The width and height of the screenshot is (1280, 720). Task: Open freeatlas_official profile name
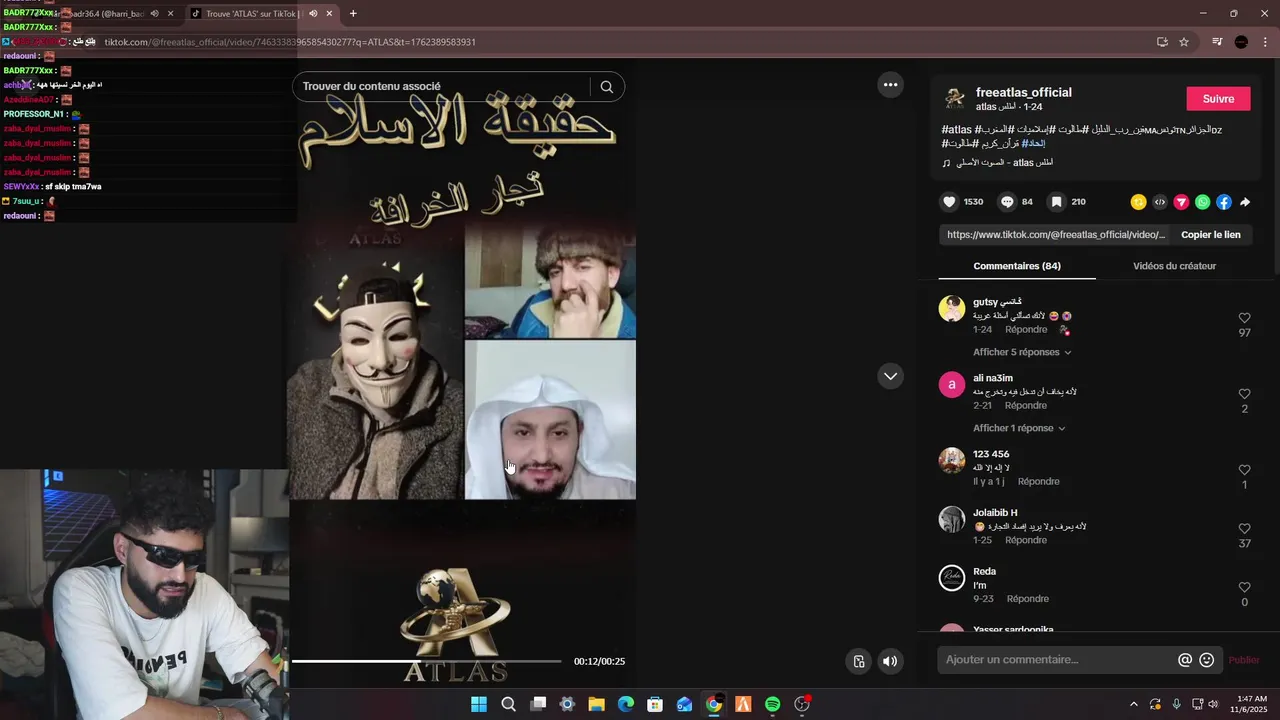[1024, 92]
